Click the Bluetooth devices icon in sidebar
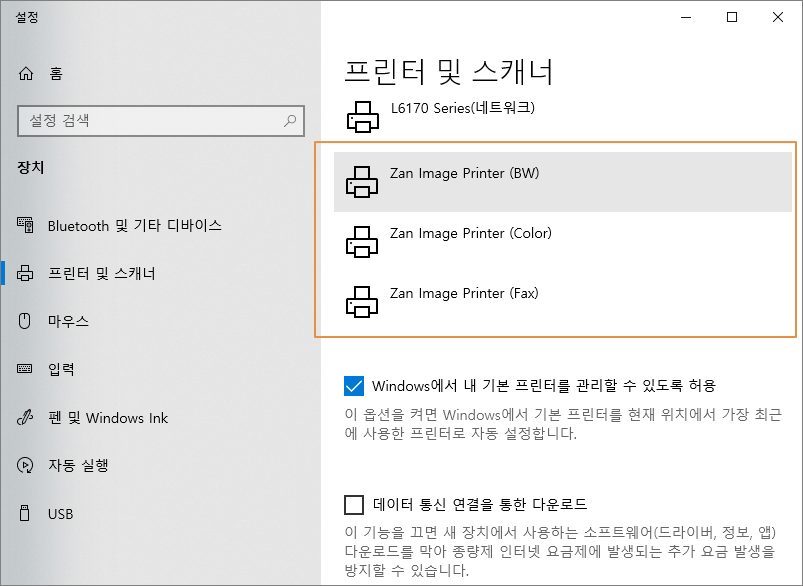The height and width of the screenshot is (586, 803). pos(25,225)
